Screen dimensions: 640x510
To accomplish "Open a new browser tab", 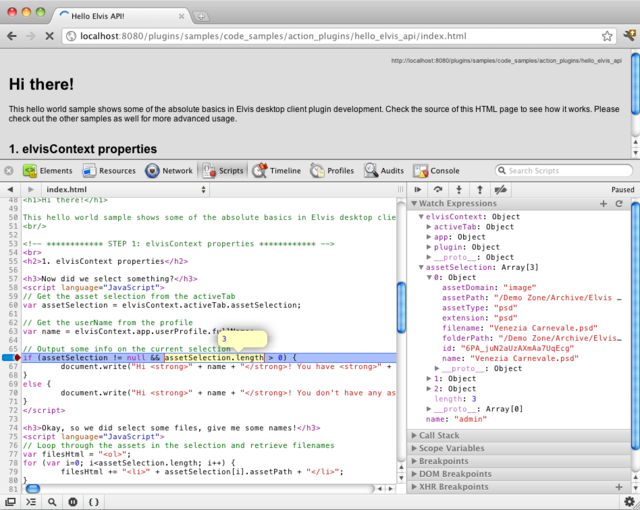I will click(200, 16).
